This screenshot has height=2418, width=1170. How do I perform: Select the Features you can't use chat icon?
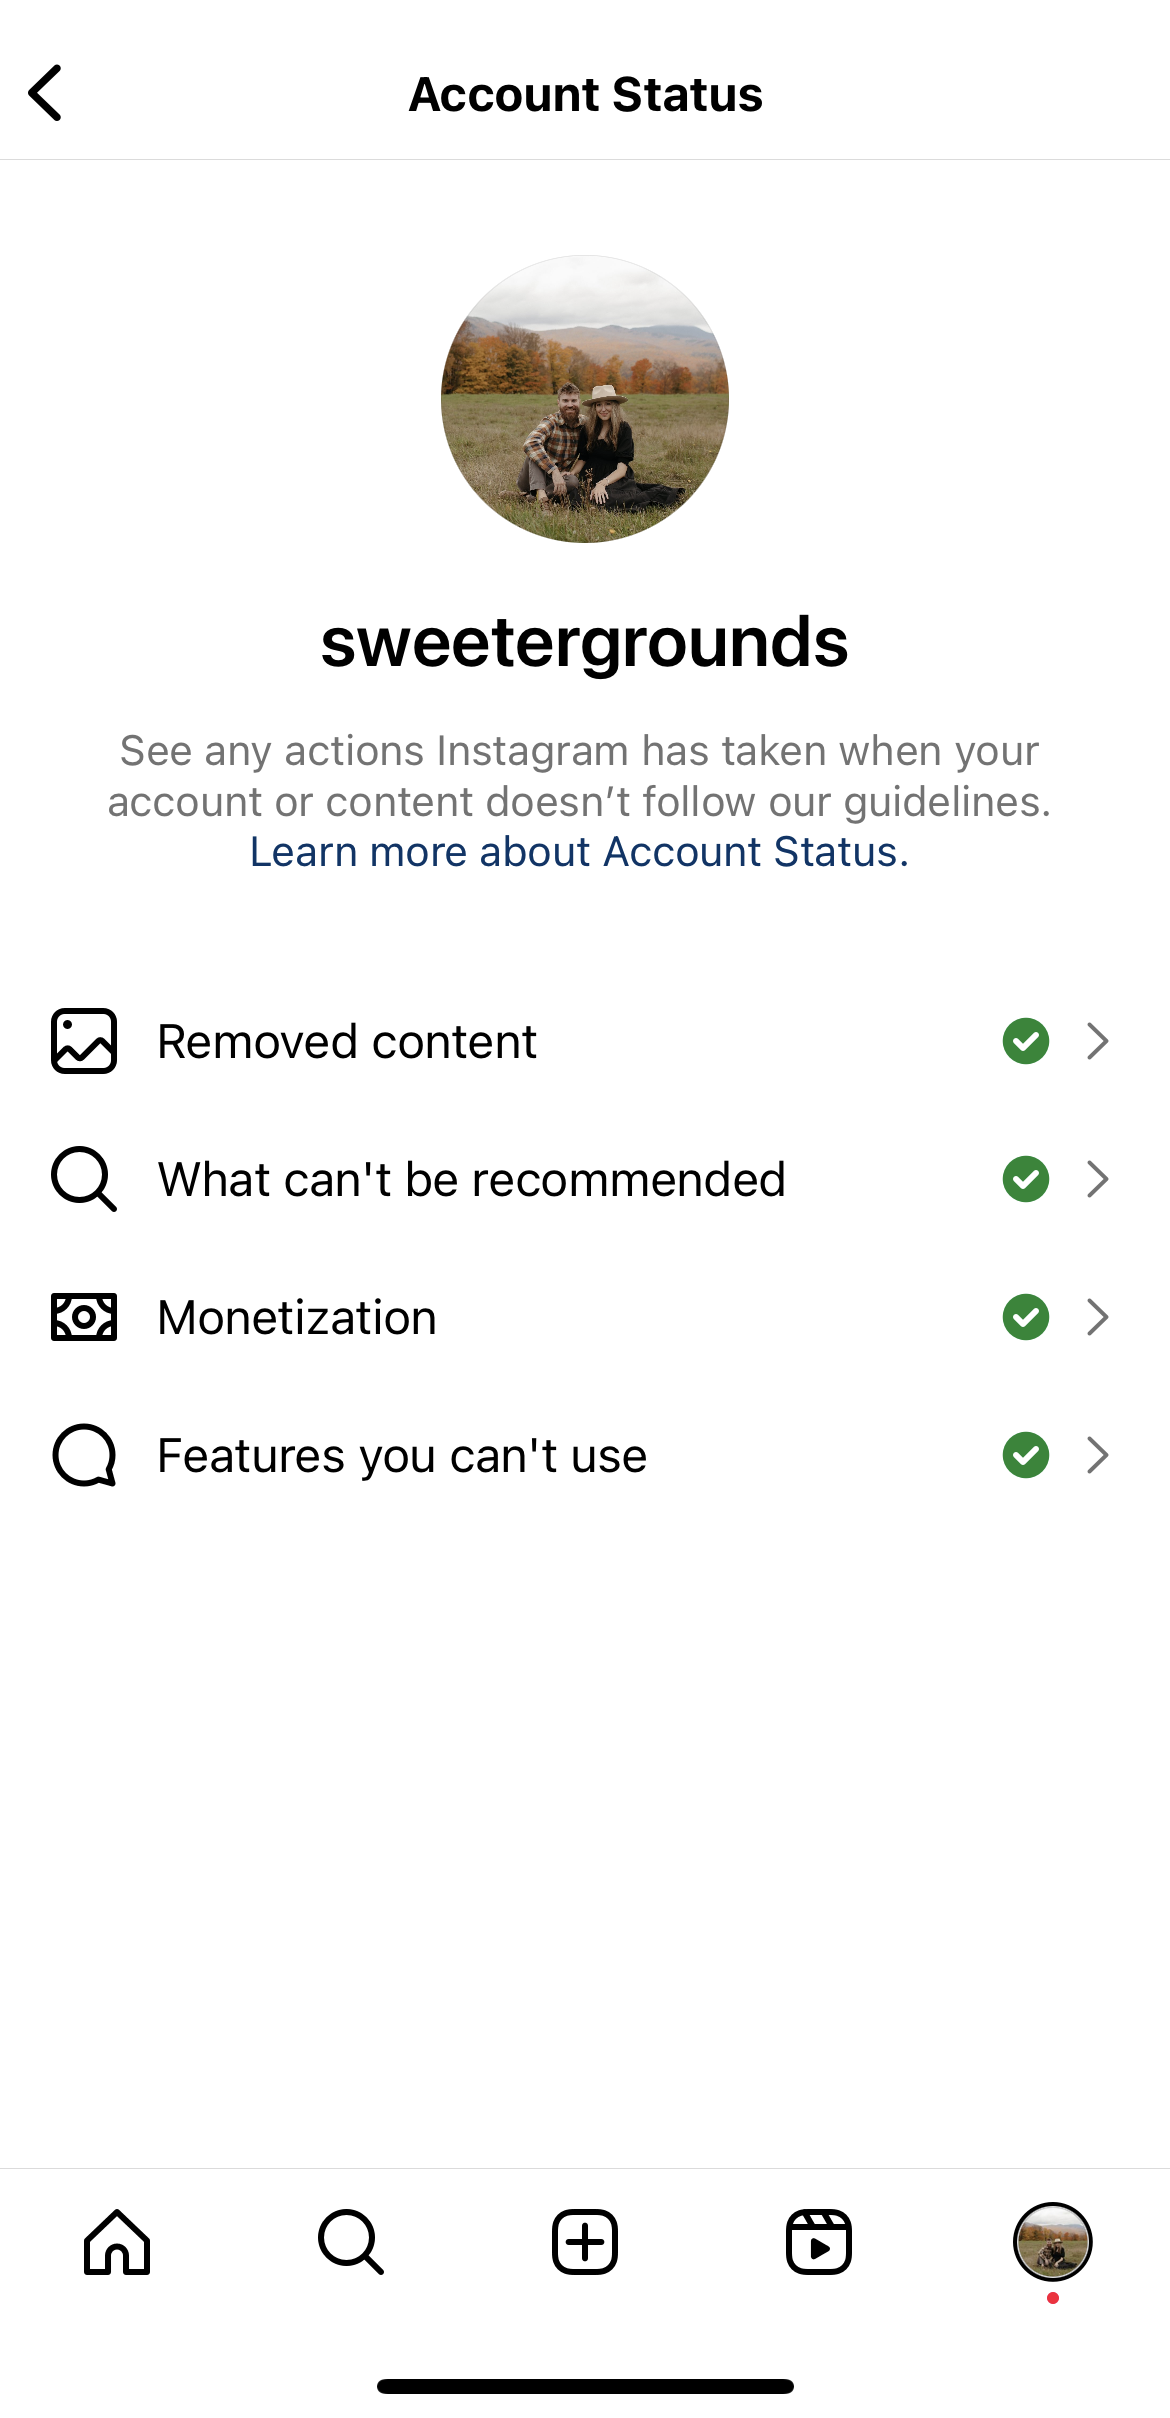(84, 1455)
